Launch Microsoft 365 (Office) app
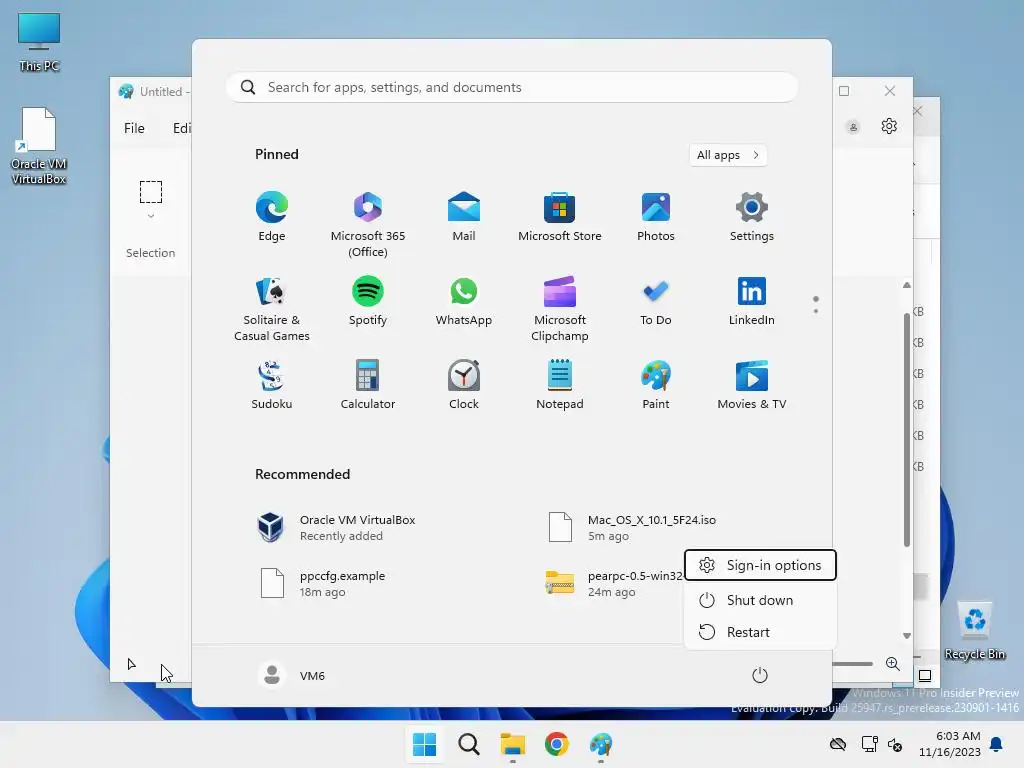Viewport: 1024px width, 768px height. (x=368, y=225)
